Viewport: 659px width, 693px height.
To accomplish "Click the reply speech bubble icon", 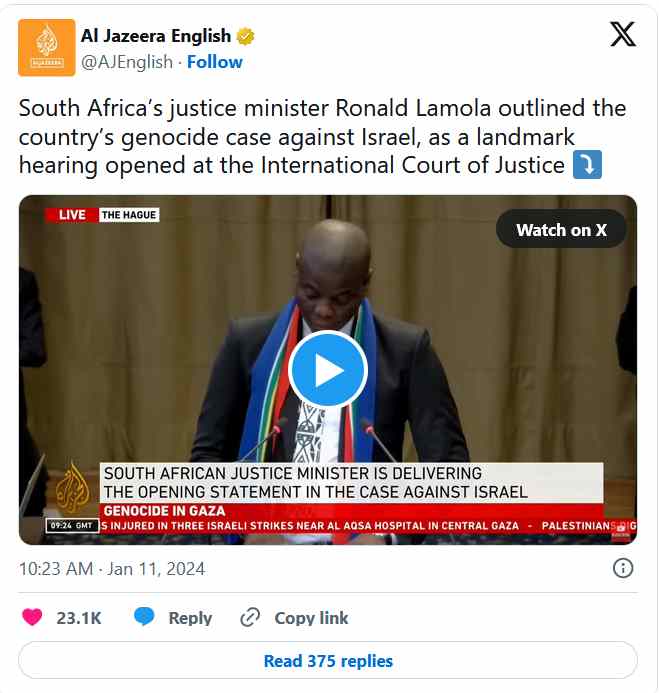I will (x=144, y=617).
